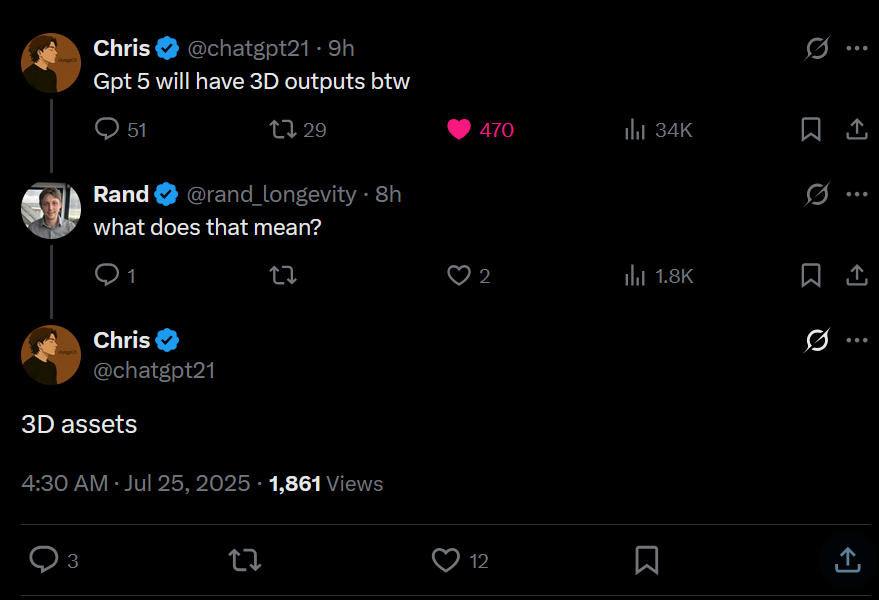Open Rand's profile via @rand_longevity handle
Screen dimensions: 879x600
coord(271,194)
